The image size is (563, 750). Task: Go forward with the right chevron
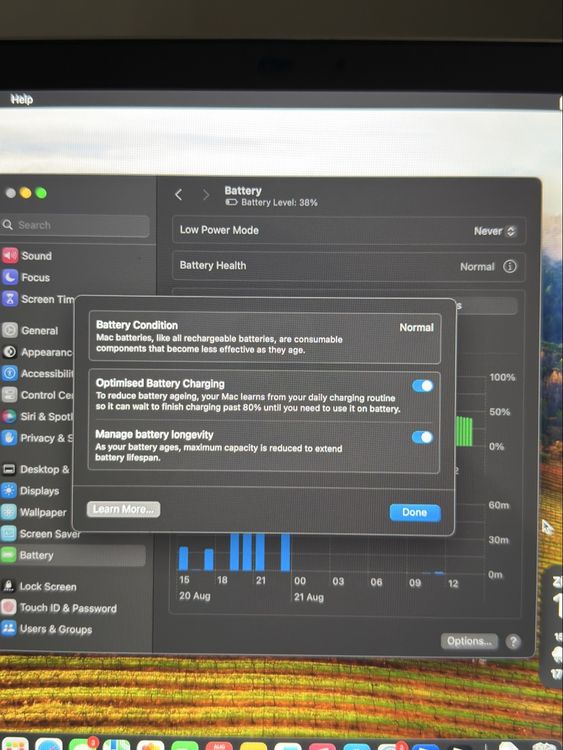pyautogui.click(x=206, y=195)
